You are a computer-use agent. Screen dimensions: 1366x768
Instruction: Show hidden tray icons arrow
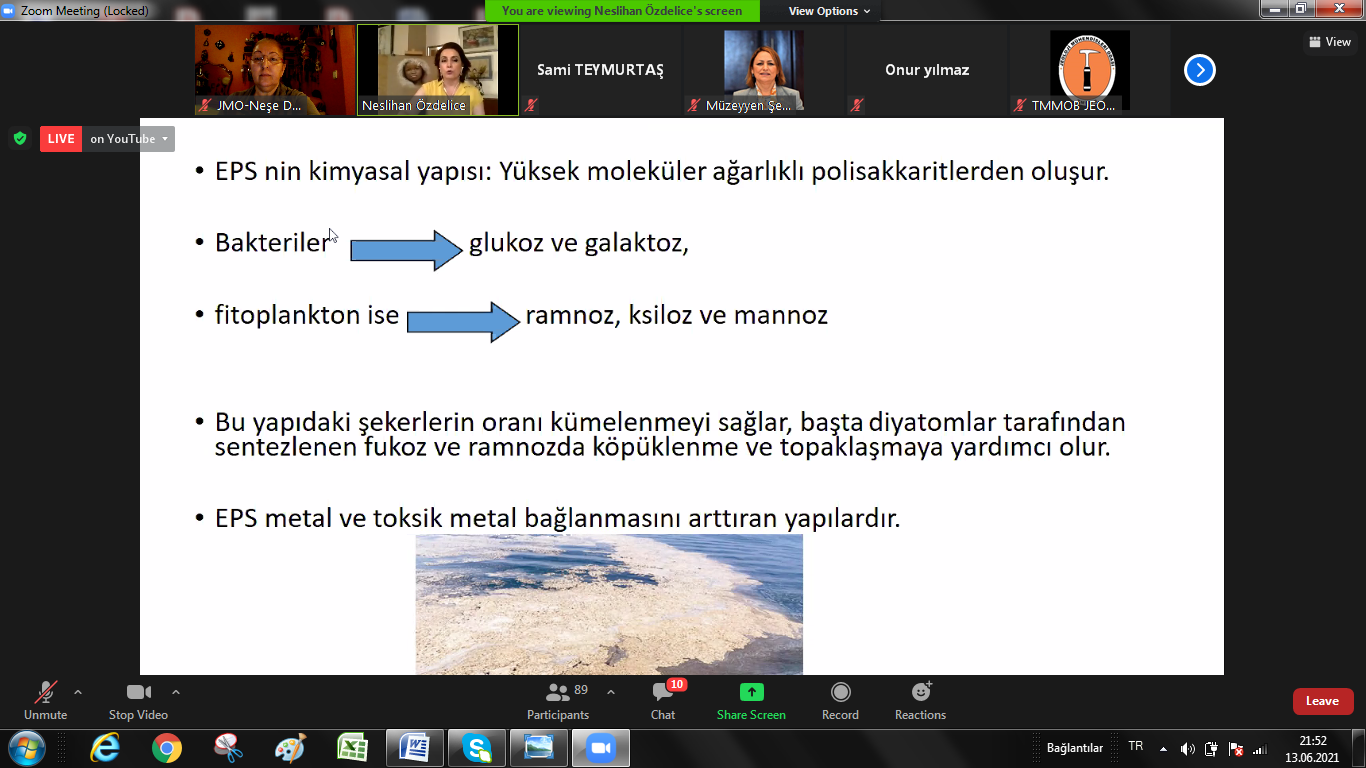point(1163,748)
